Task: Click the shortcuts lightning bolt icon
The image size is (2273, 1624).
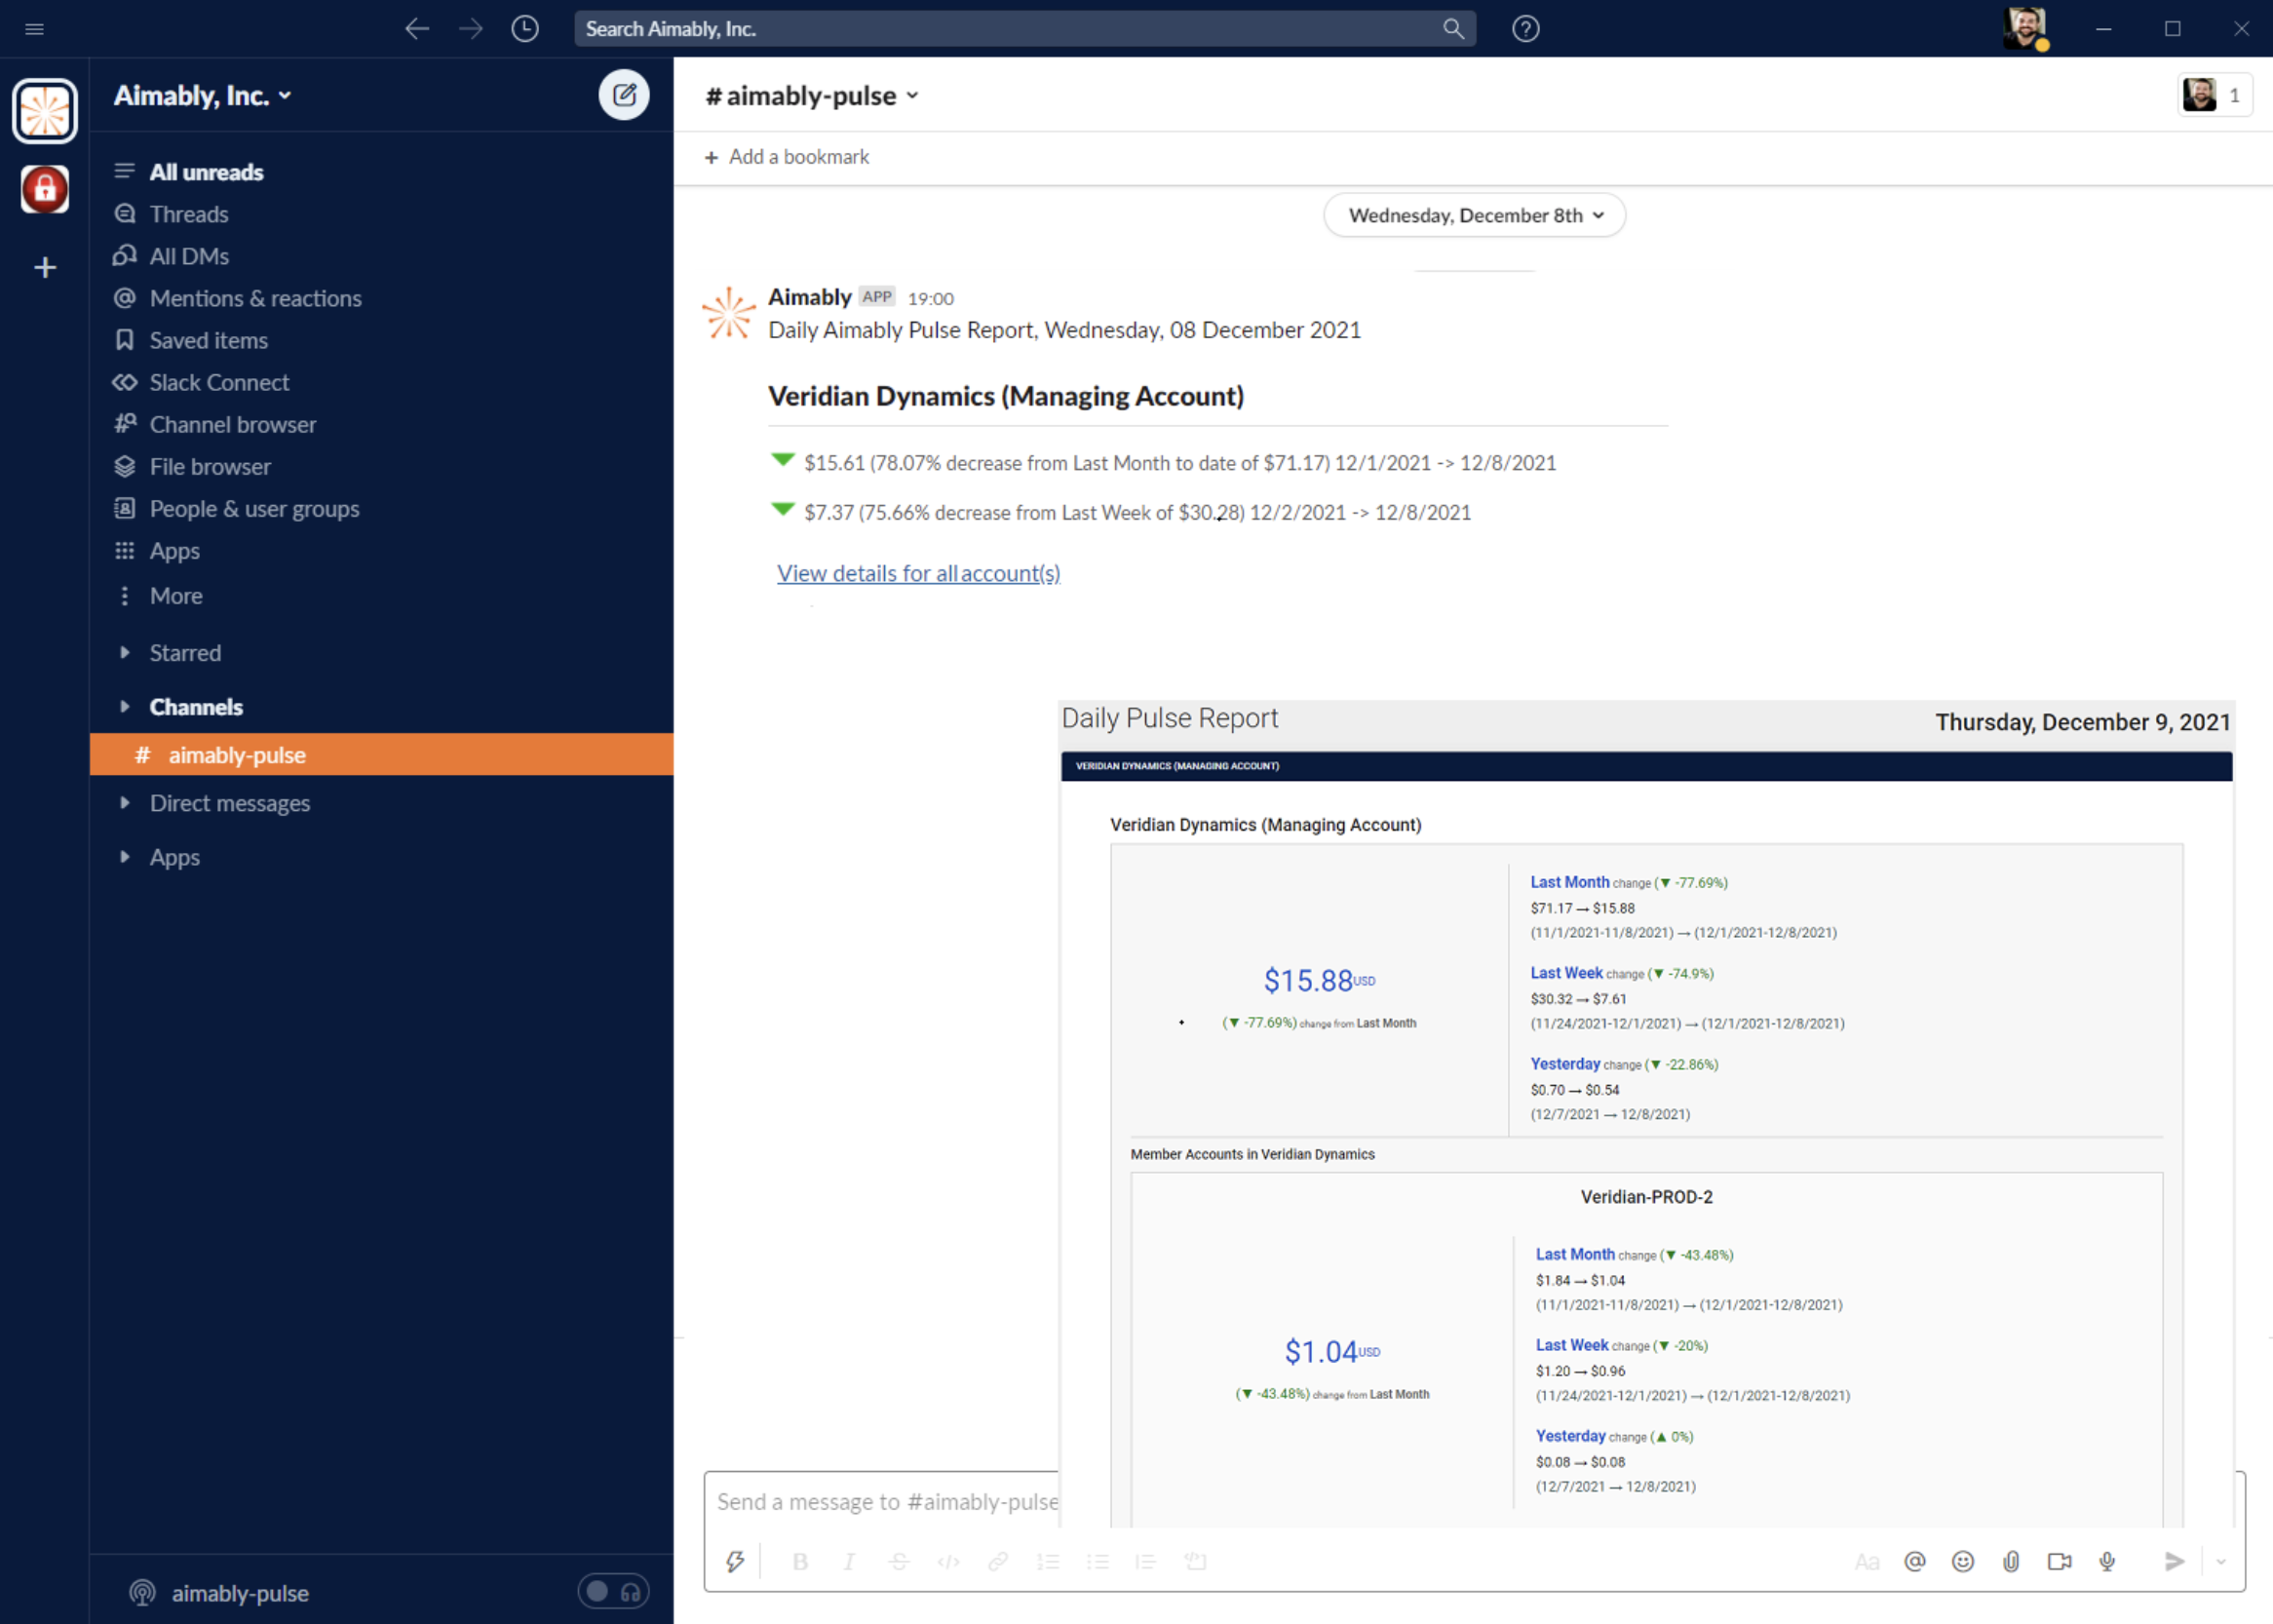Action: [x=735, y=1561]
